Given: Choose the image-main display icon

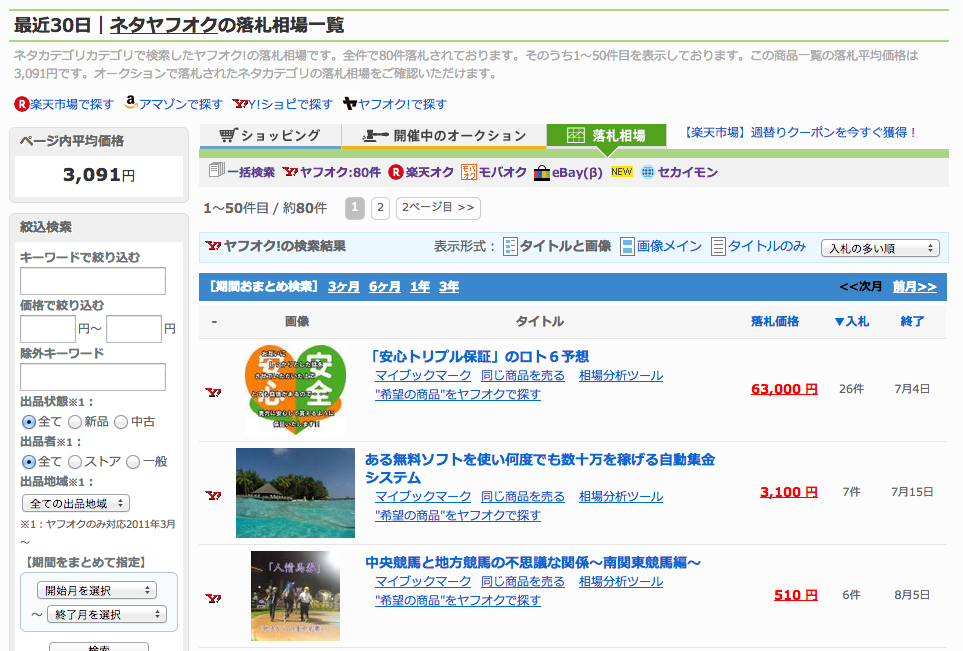Looking at the screenshot, I should tap(627, 246).
